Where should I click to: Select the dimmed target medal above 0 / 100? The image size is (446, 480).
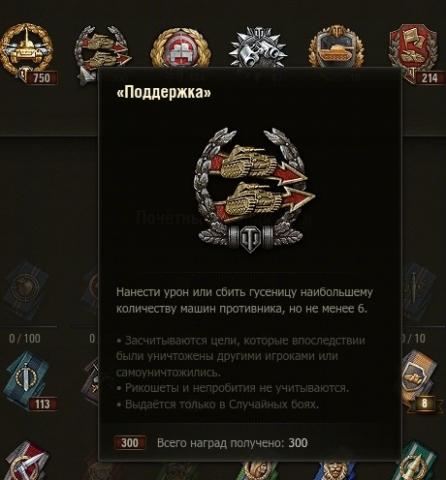coord(26,290)
